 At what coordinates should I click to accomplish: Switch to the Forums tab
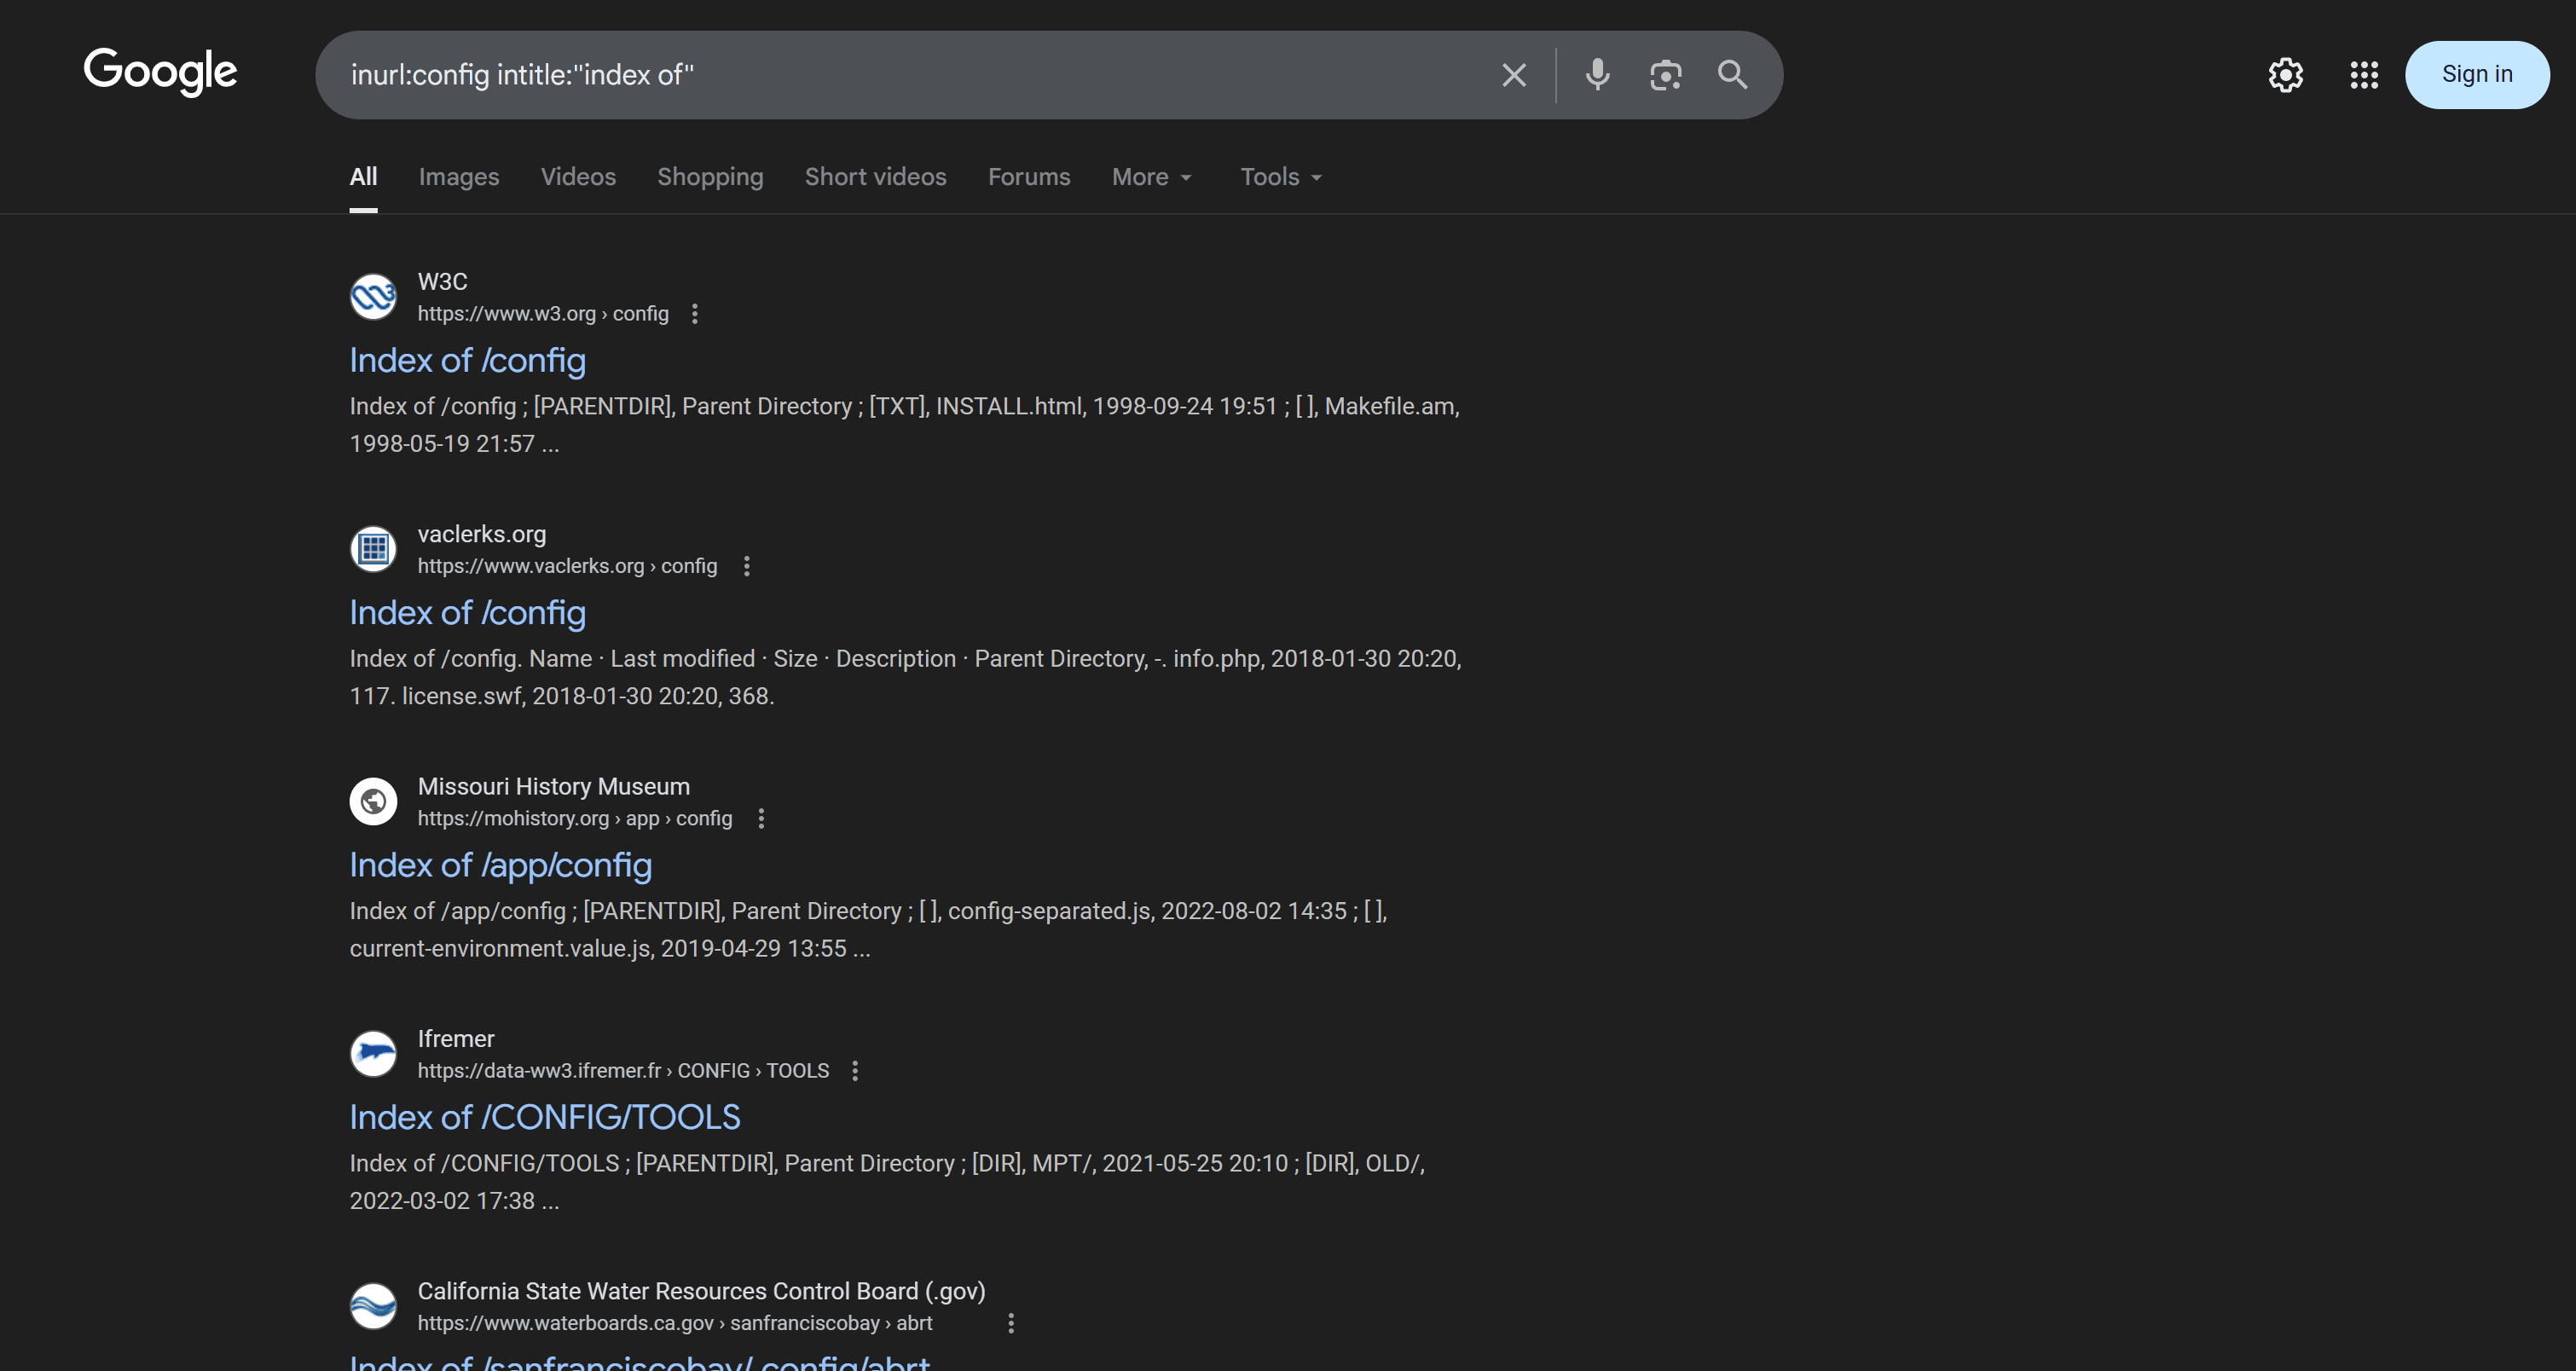(1029, 176)
